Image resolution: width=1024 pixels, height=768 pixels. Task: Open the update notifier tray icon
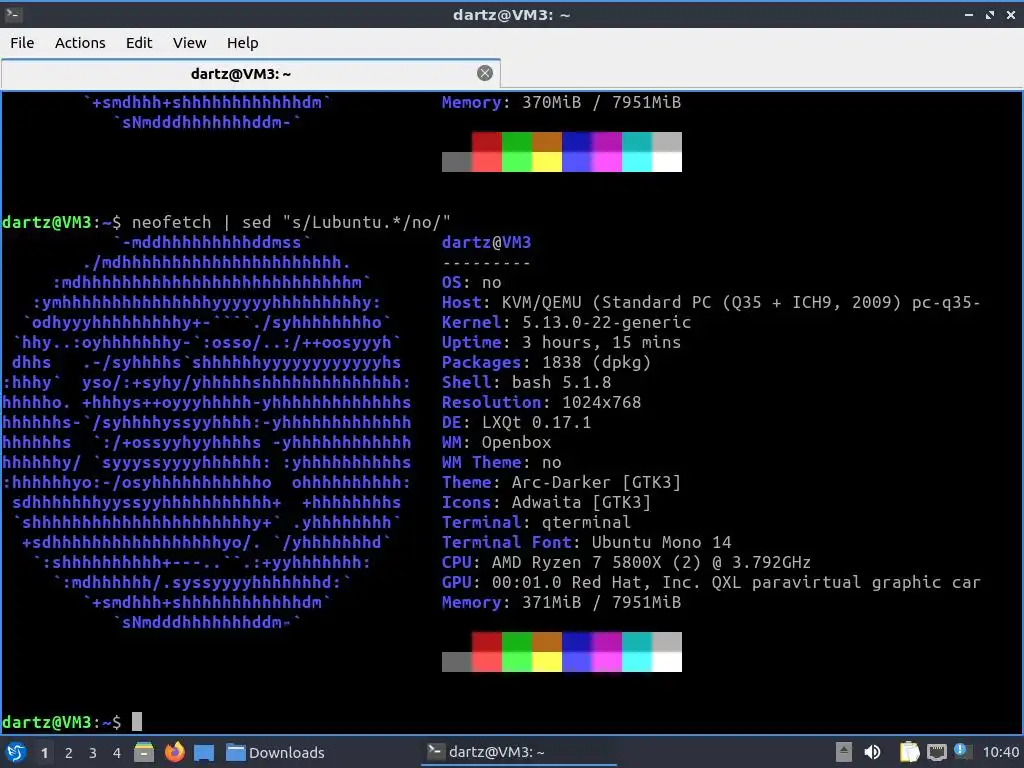tap(962, 751)
